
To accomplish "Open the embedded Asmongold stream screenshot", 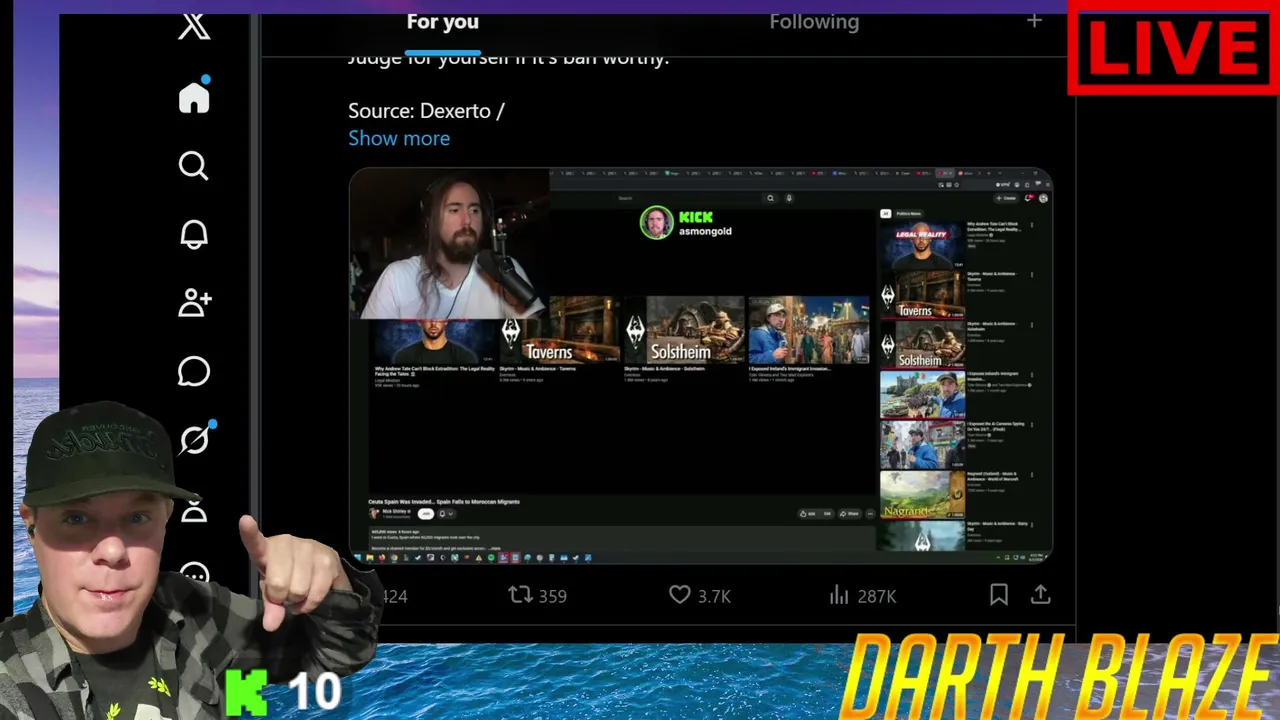I will pos(700,365).
